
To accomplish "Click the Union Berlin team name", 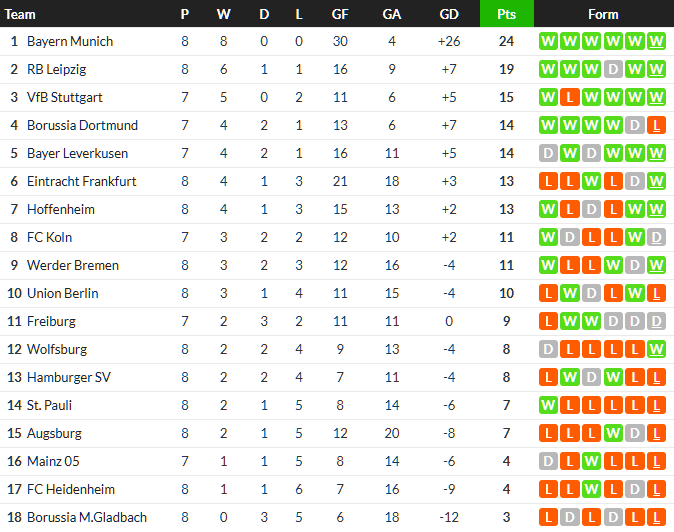I will 63,293.
